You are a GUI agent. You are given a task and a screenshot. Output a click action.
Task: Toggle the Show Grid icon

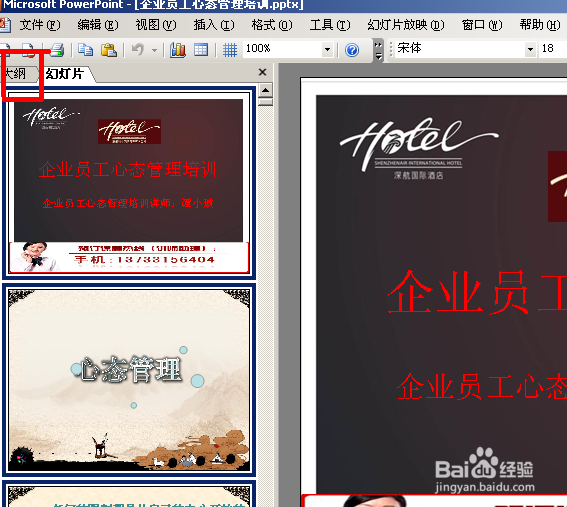230,50
